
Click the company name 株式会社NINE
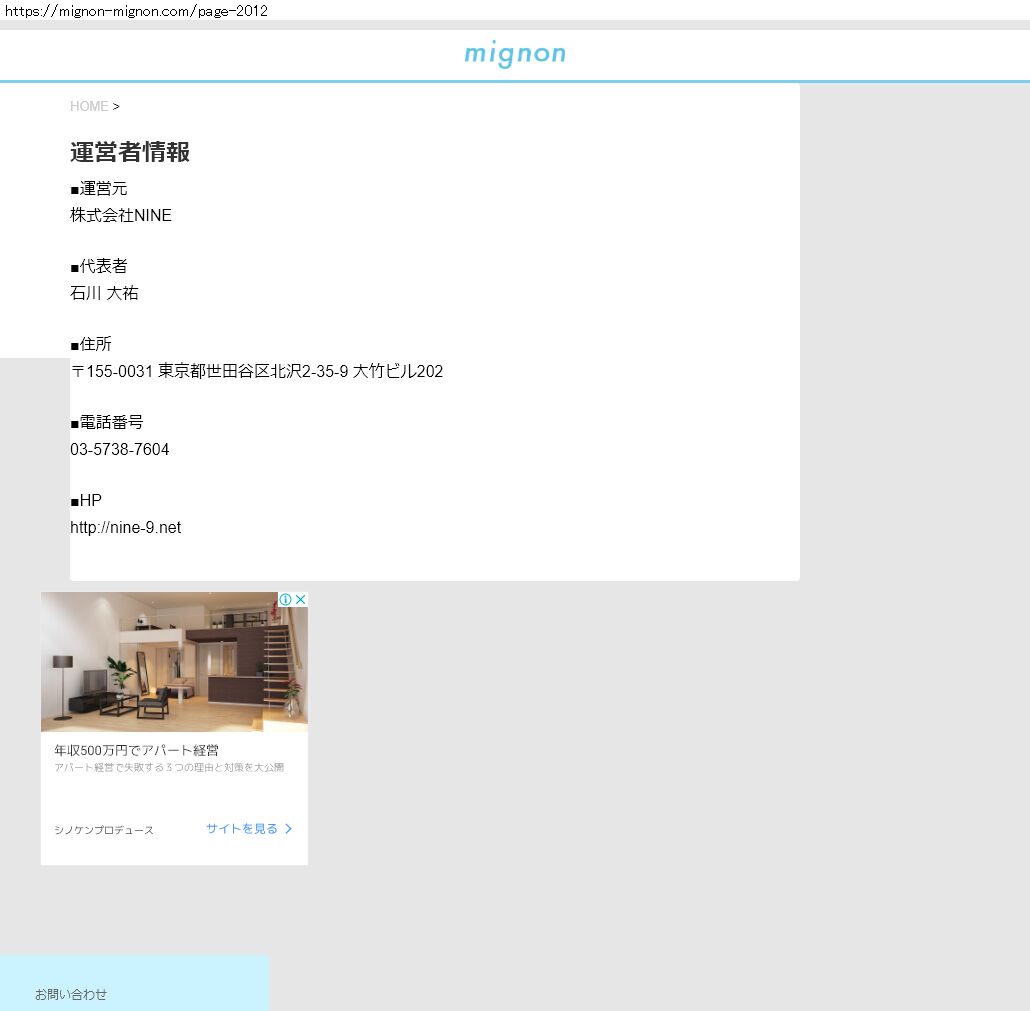point(121,215)
